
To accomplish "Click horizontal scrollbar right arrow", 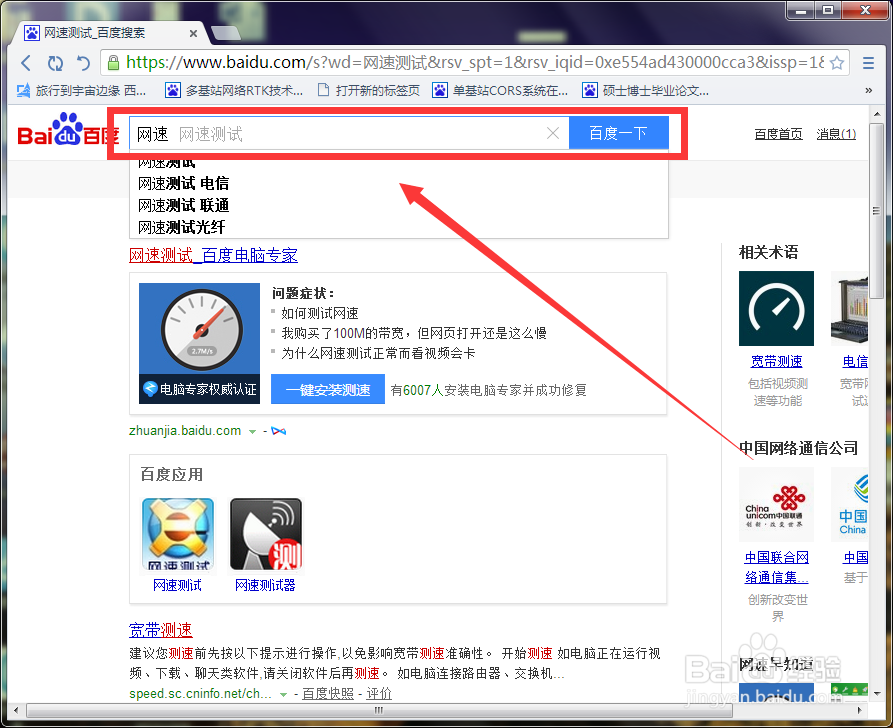I will [x=860, y=710].
